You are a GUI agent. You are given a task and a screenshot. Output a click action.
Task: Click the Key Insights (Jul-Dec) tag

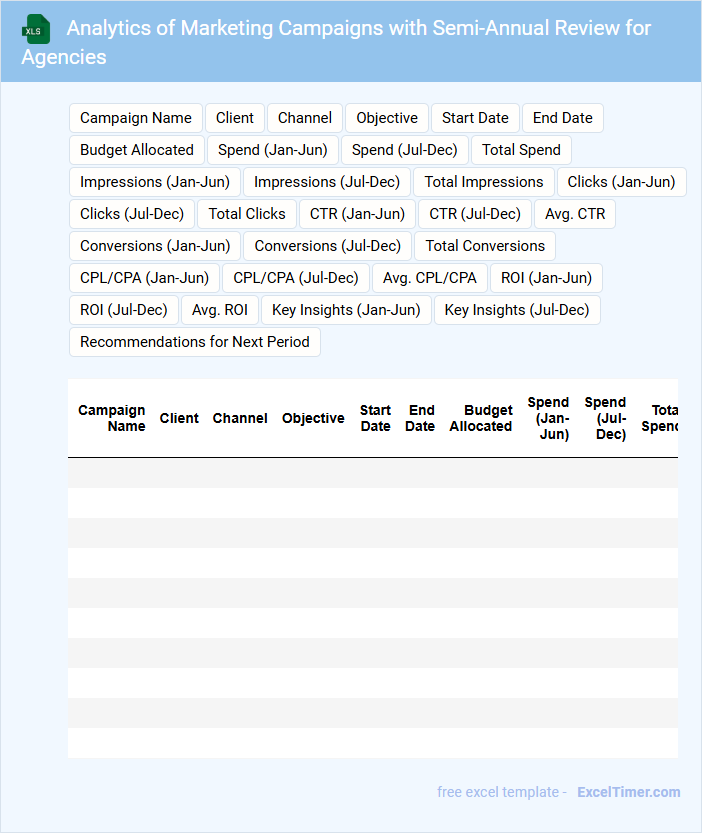pos(517,309)
